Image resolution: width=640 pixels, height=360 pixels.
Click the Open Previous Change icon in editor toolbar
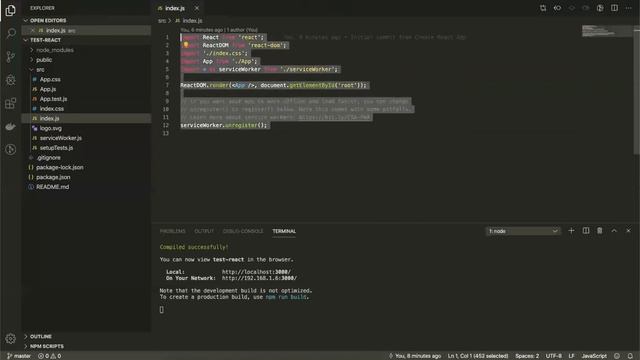point(557,8)
